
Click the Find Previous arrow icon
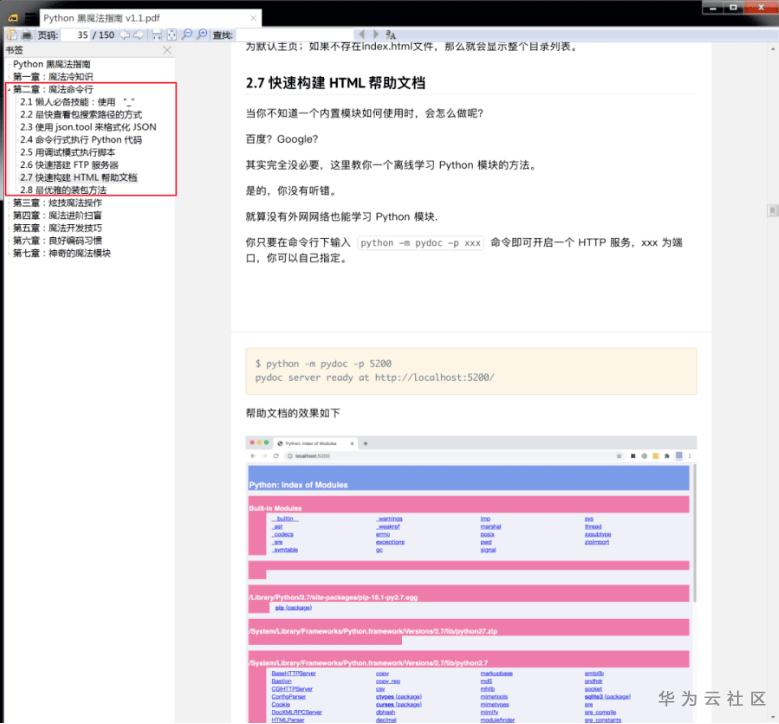coord(362,34)
